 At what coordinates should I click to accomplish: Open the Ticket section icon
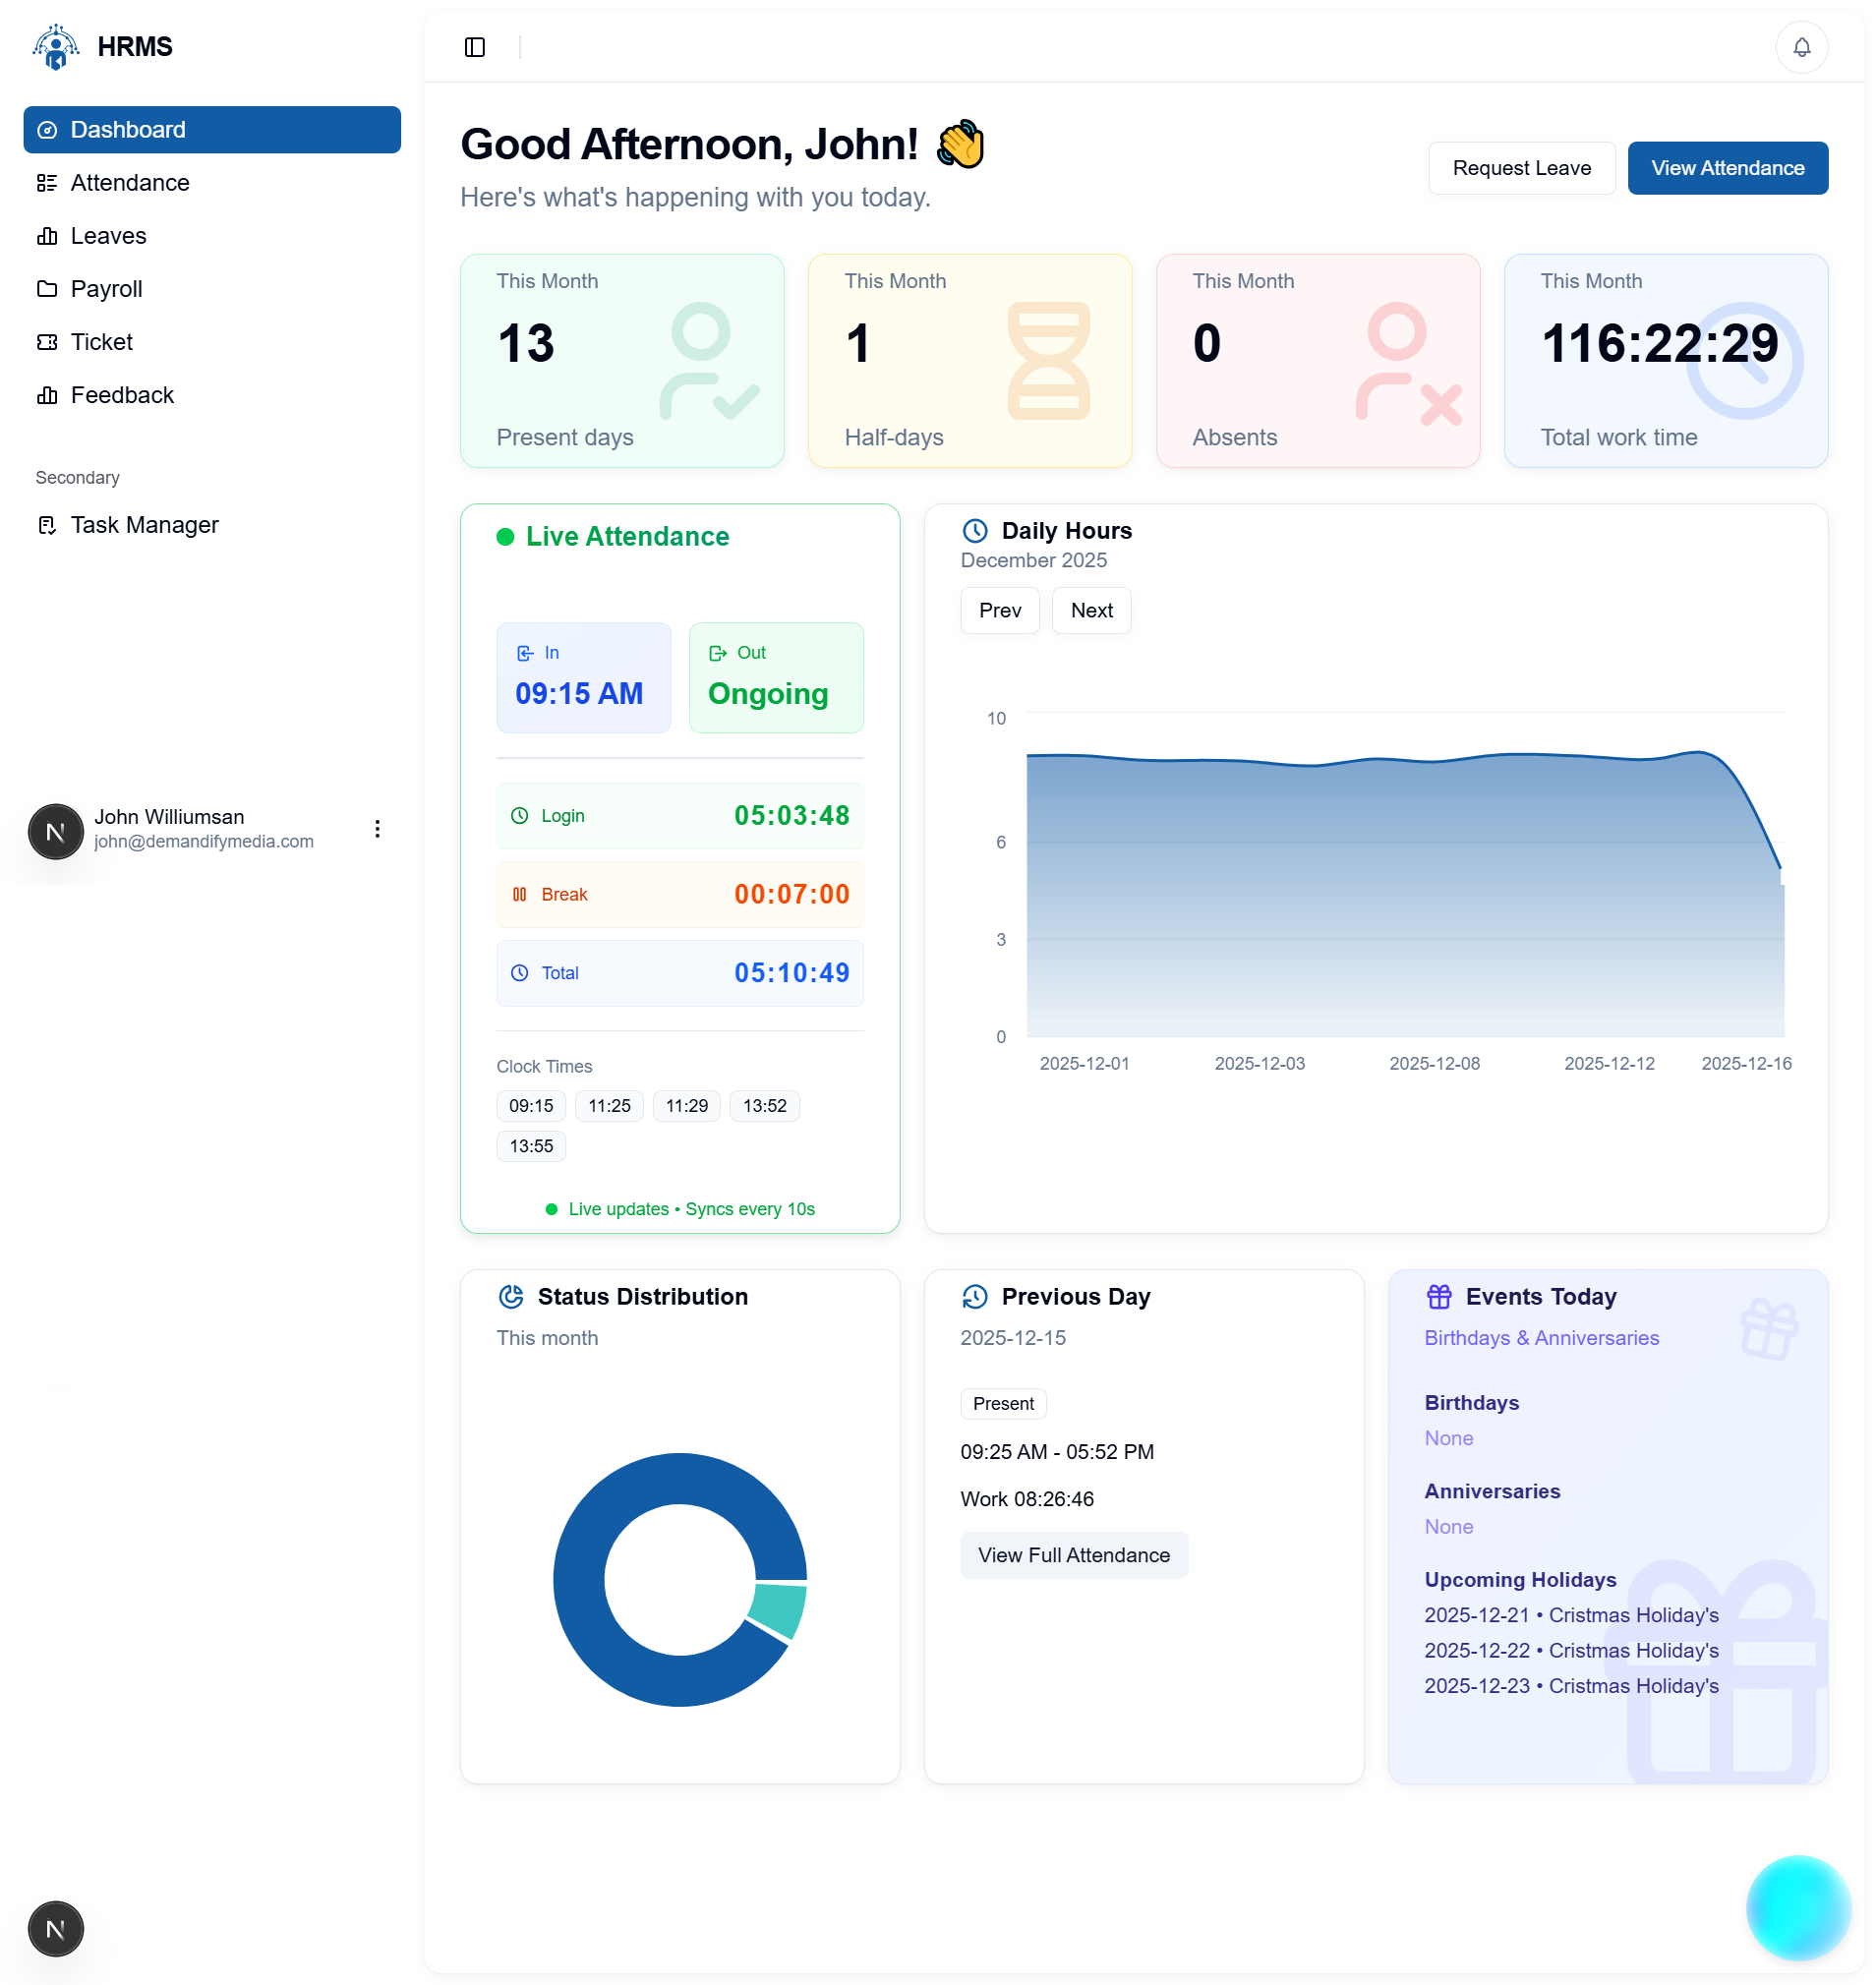47,341
